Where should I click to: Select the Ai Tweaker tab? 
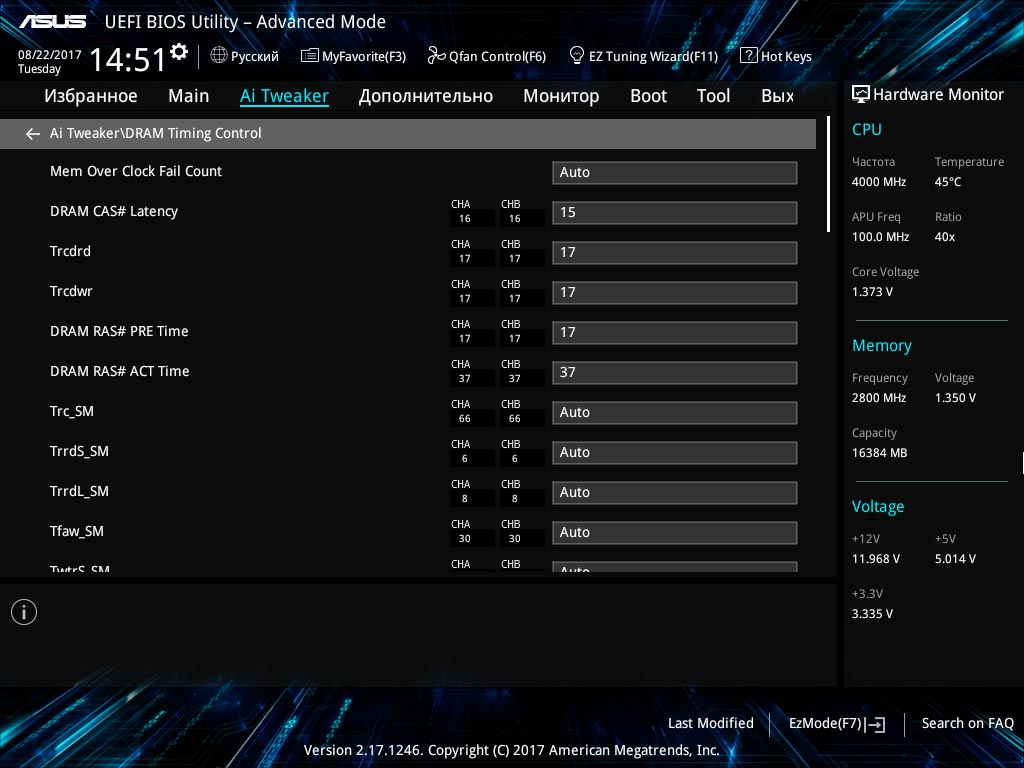pyautogui.click(x=284, y=96)
